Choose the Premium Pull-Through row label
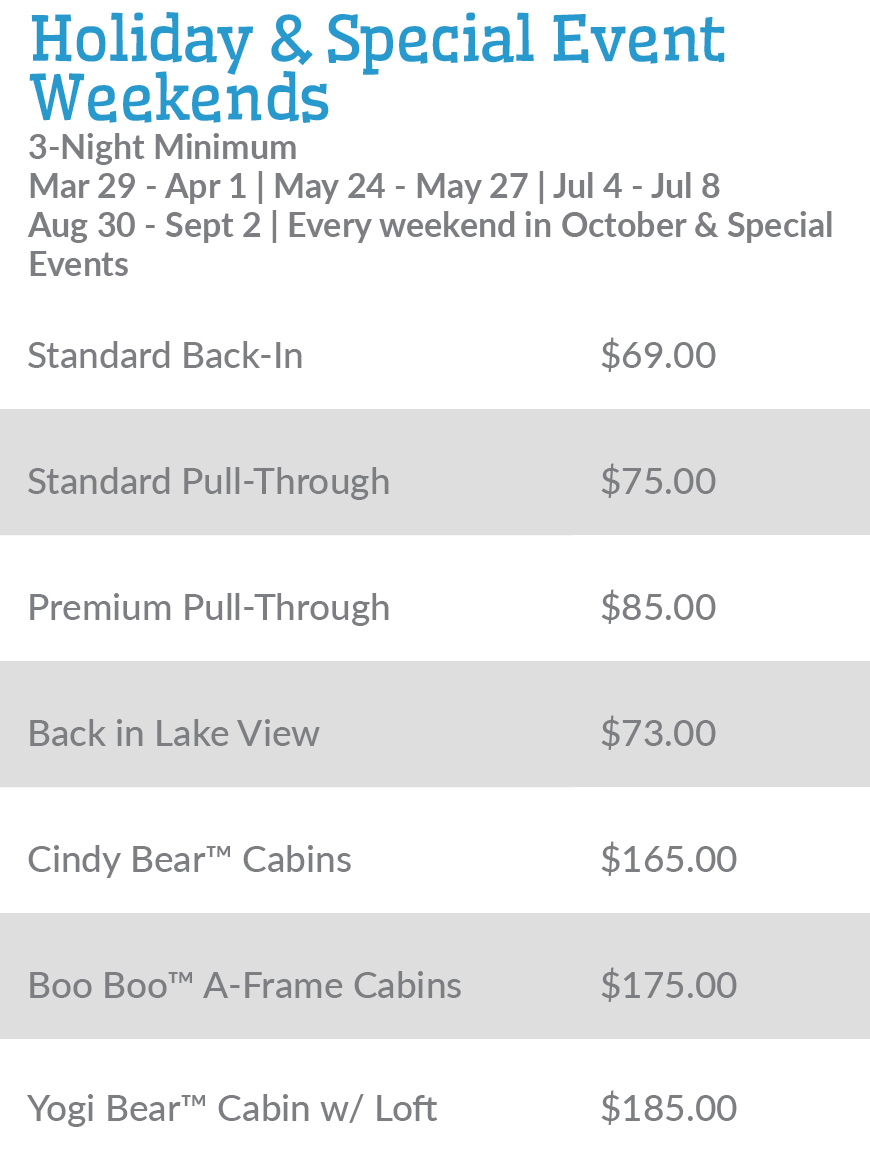Image resolution: width=870 pixels, height=1159 pixels. coord(208,608)
